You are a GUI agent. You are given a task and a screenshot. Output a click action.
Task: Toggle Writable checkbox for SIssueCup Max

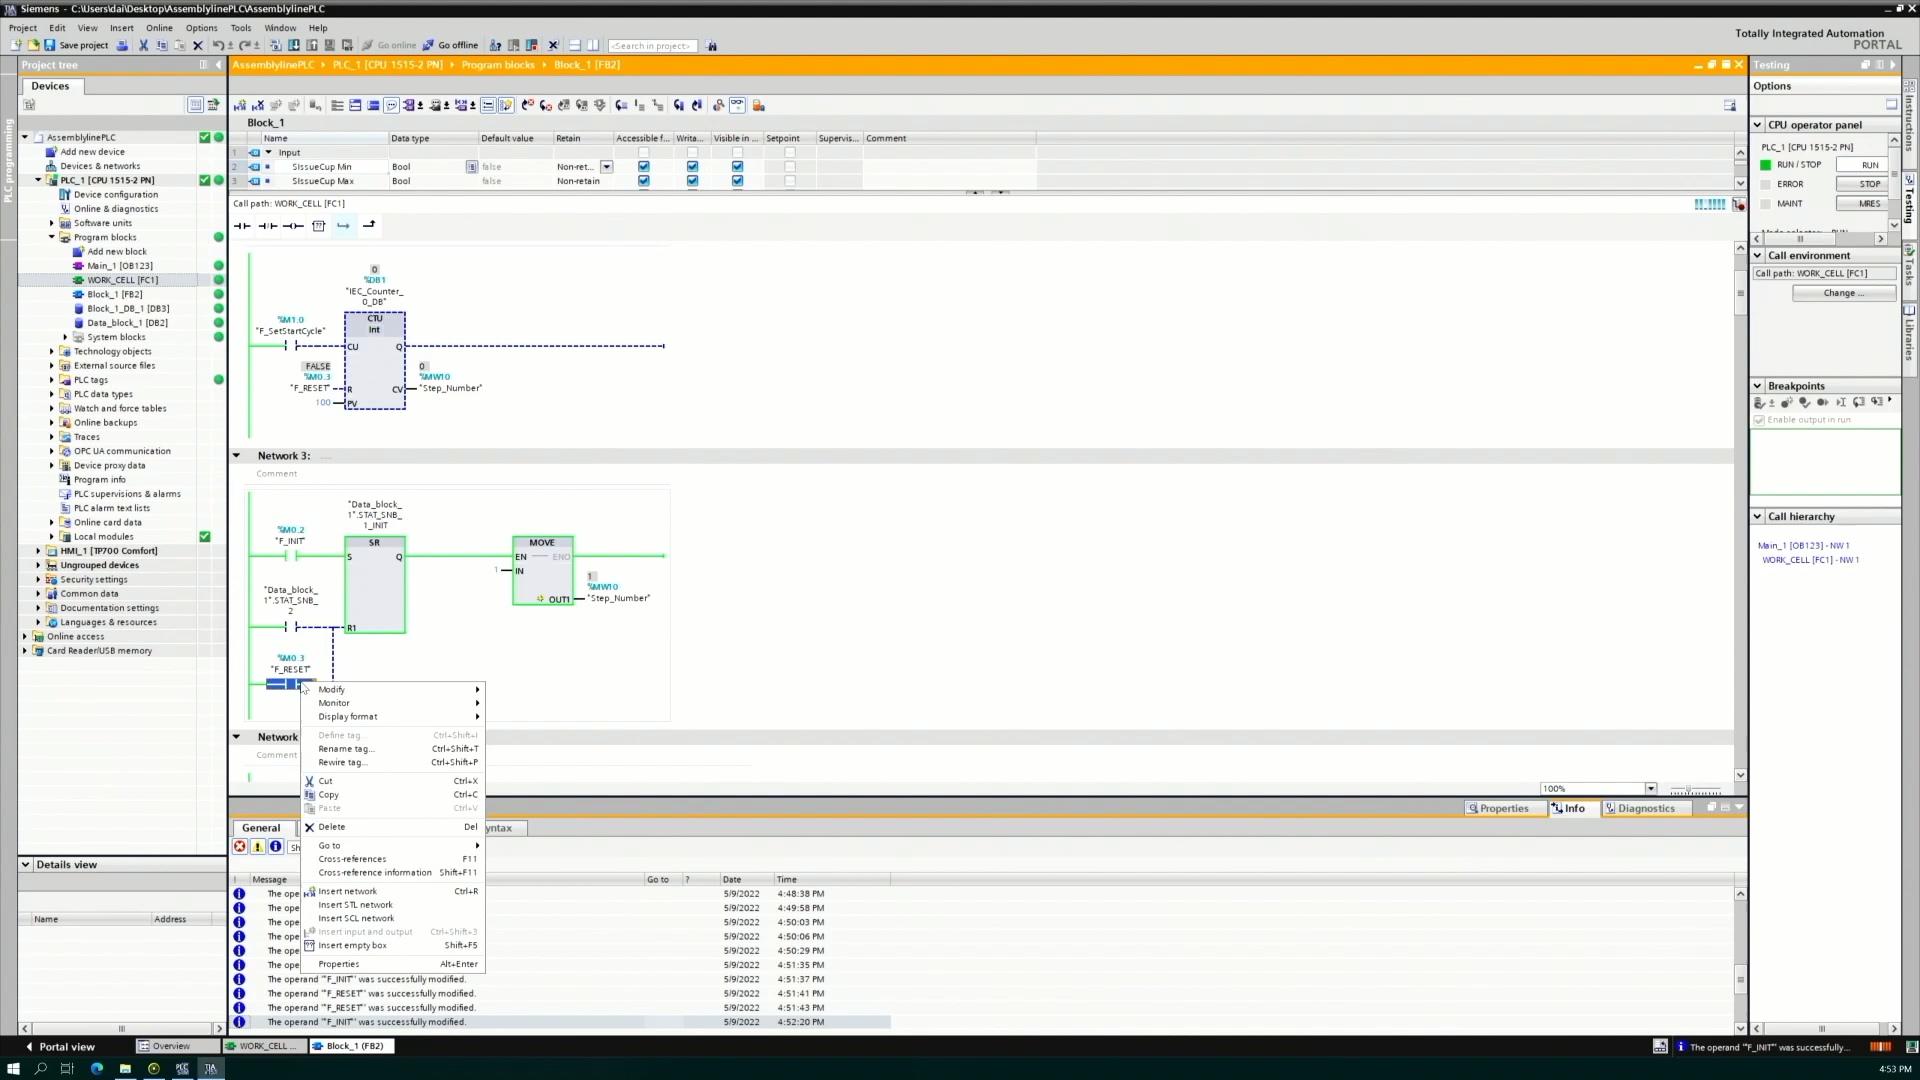coord(692,181)
